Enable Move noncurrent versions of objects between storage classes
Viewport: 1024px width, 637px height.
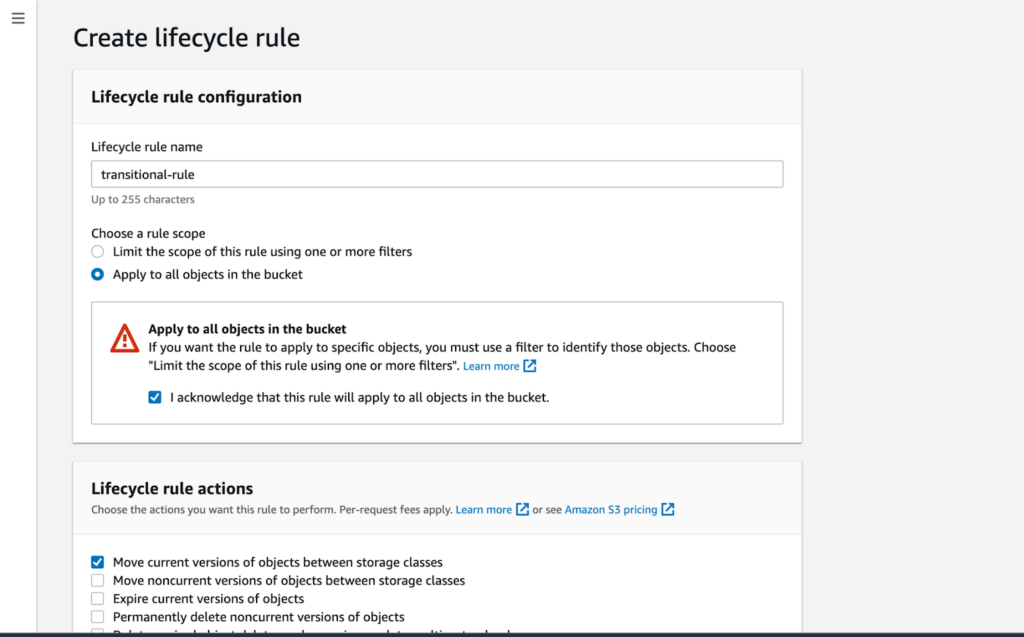(x=97, y=580)
